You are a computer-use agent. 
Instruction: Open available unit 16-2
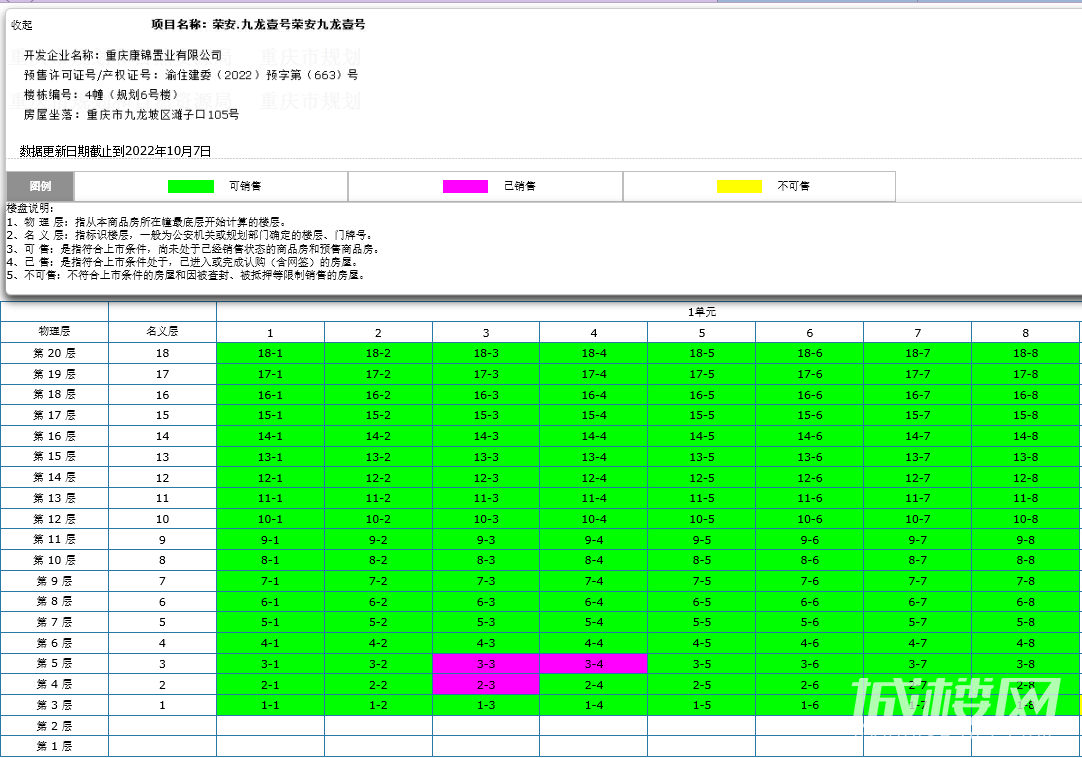pyautogui.click(x=378, y=395)
